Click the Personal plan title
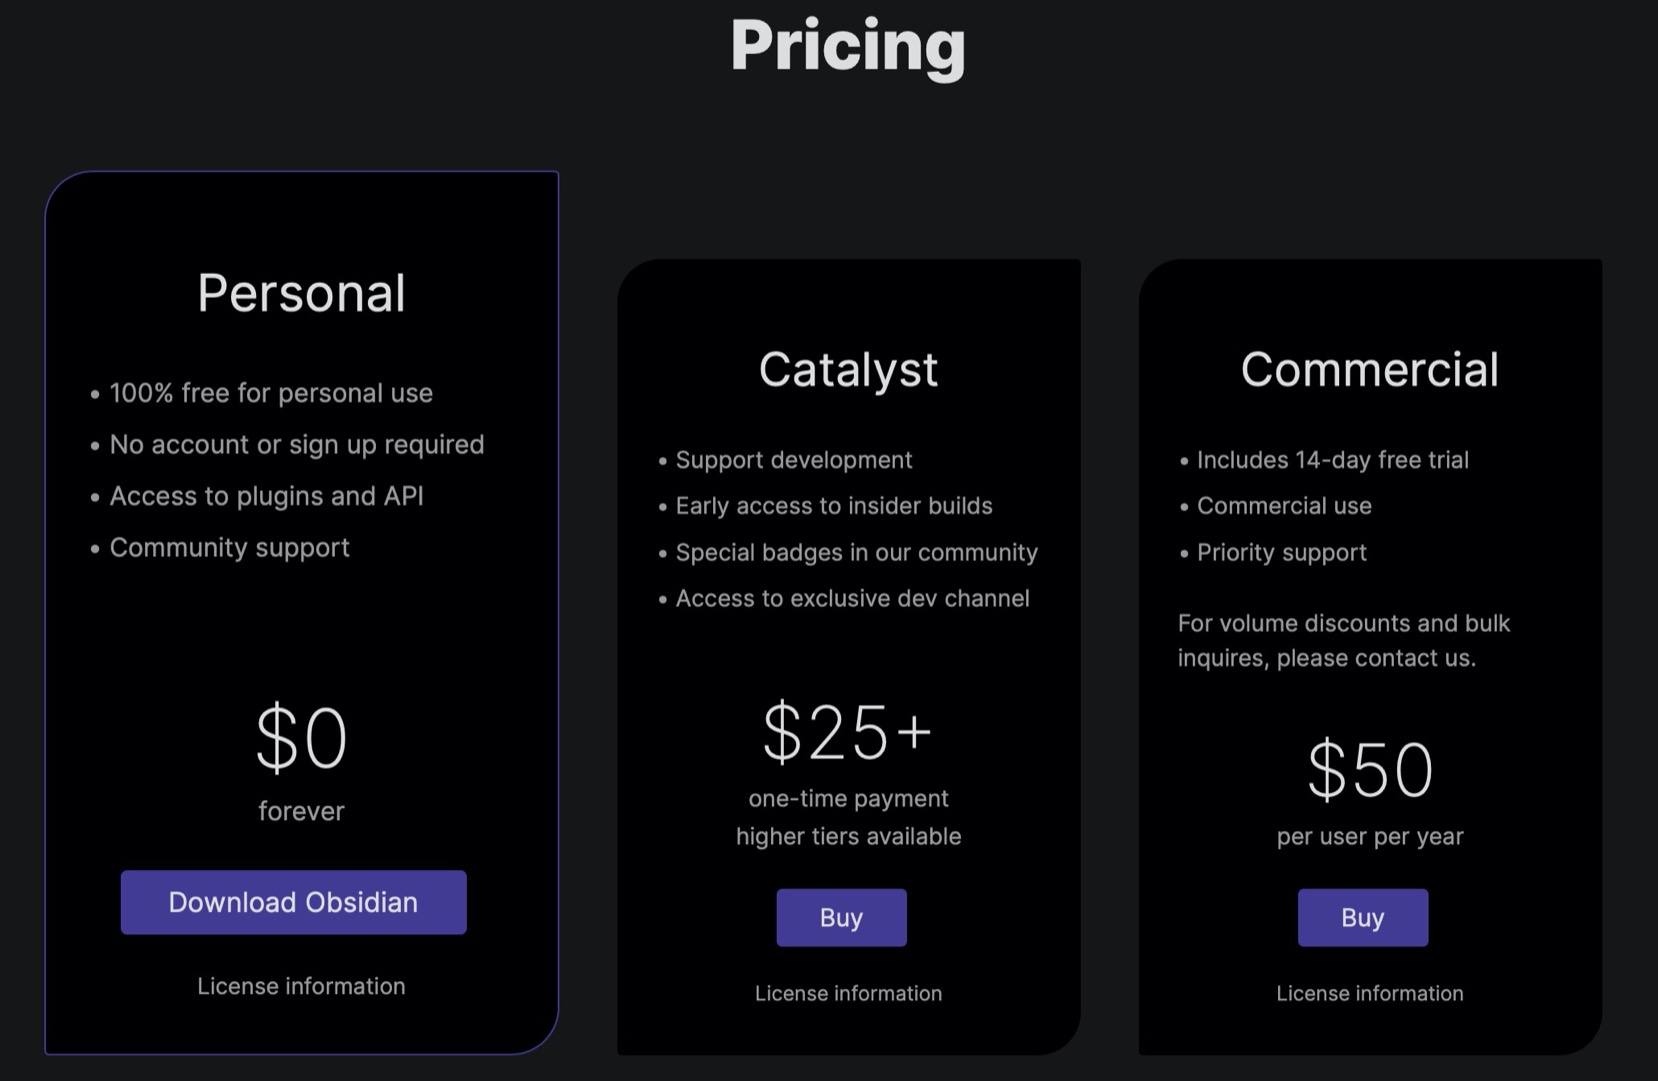 coord(301,292)
